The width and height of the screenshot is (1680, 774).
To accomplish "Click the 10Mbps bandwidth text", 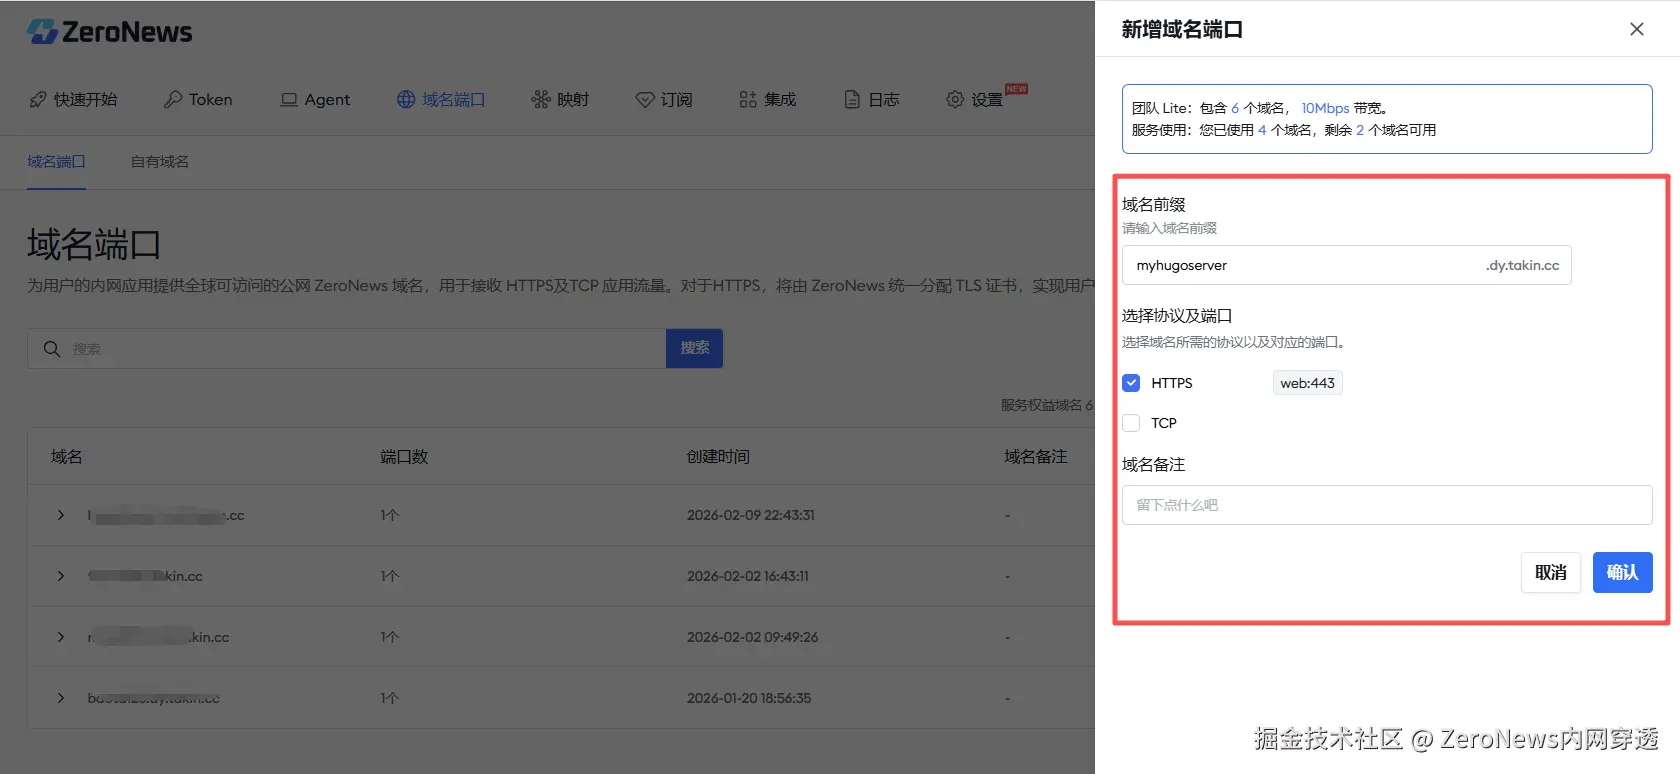I will coord(1325,108).
